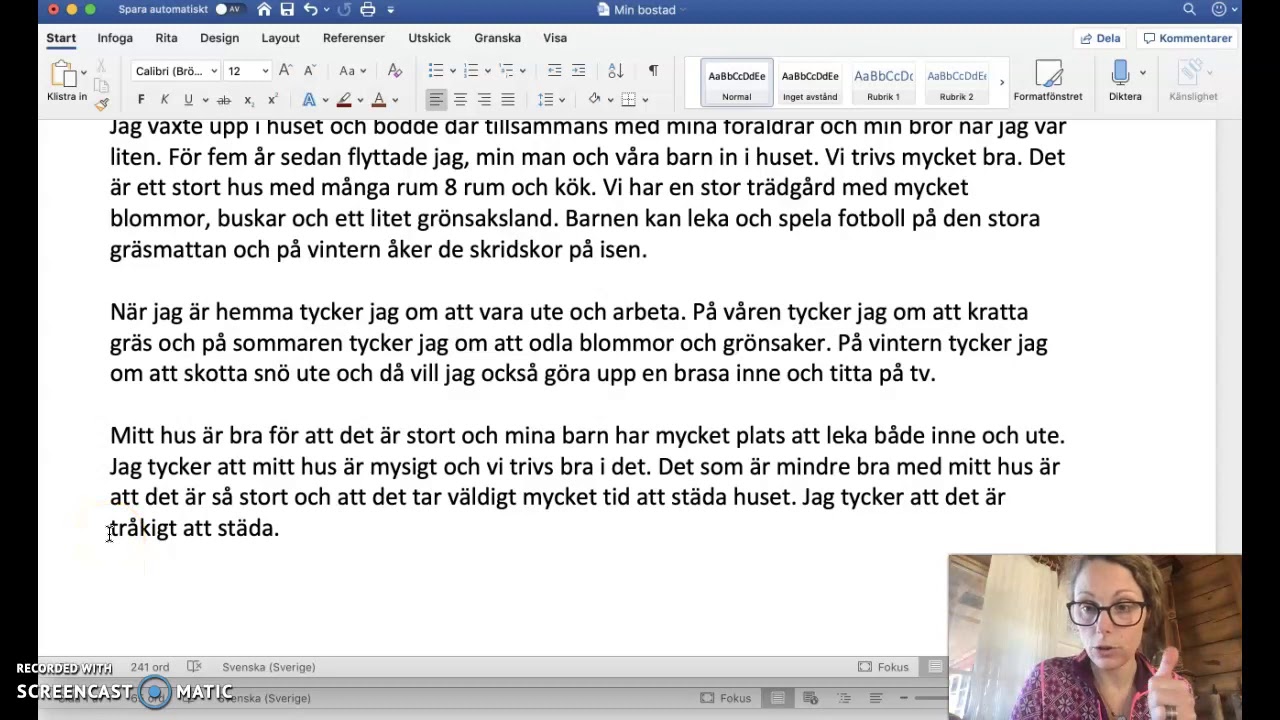
Task: Toggle strikethrough formatting
Action: pyautogui.click(x=224, y=100)
